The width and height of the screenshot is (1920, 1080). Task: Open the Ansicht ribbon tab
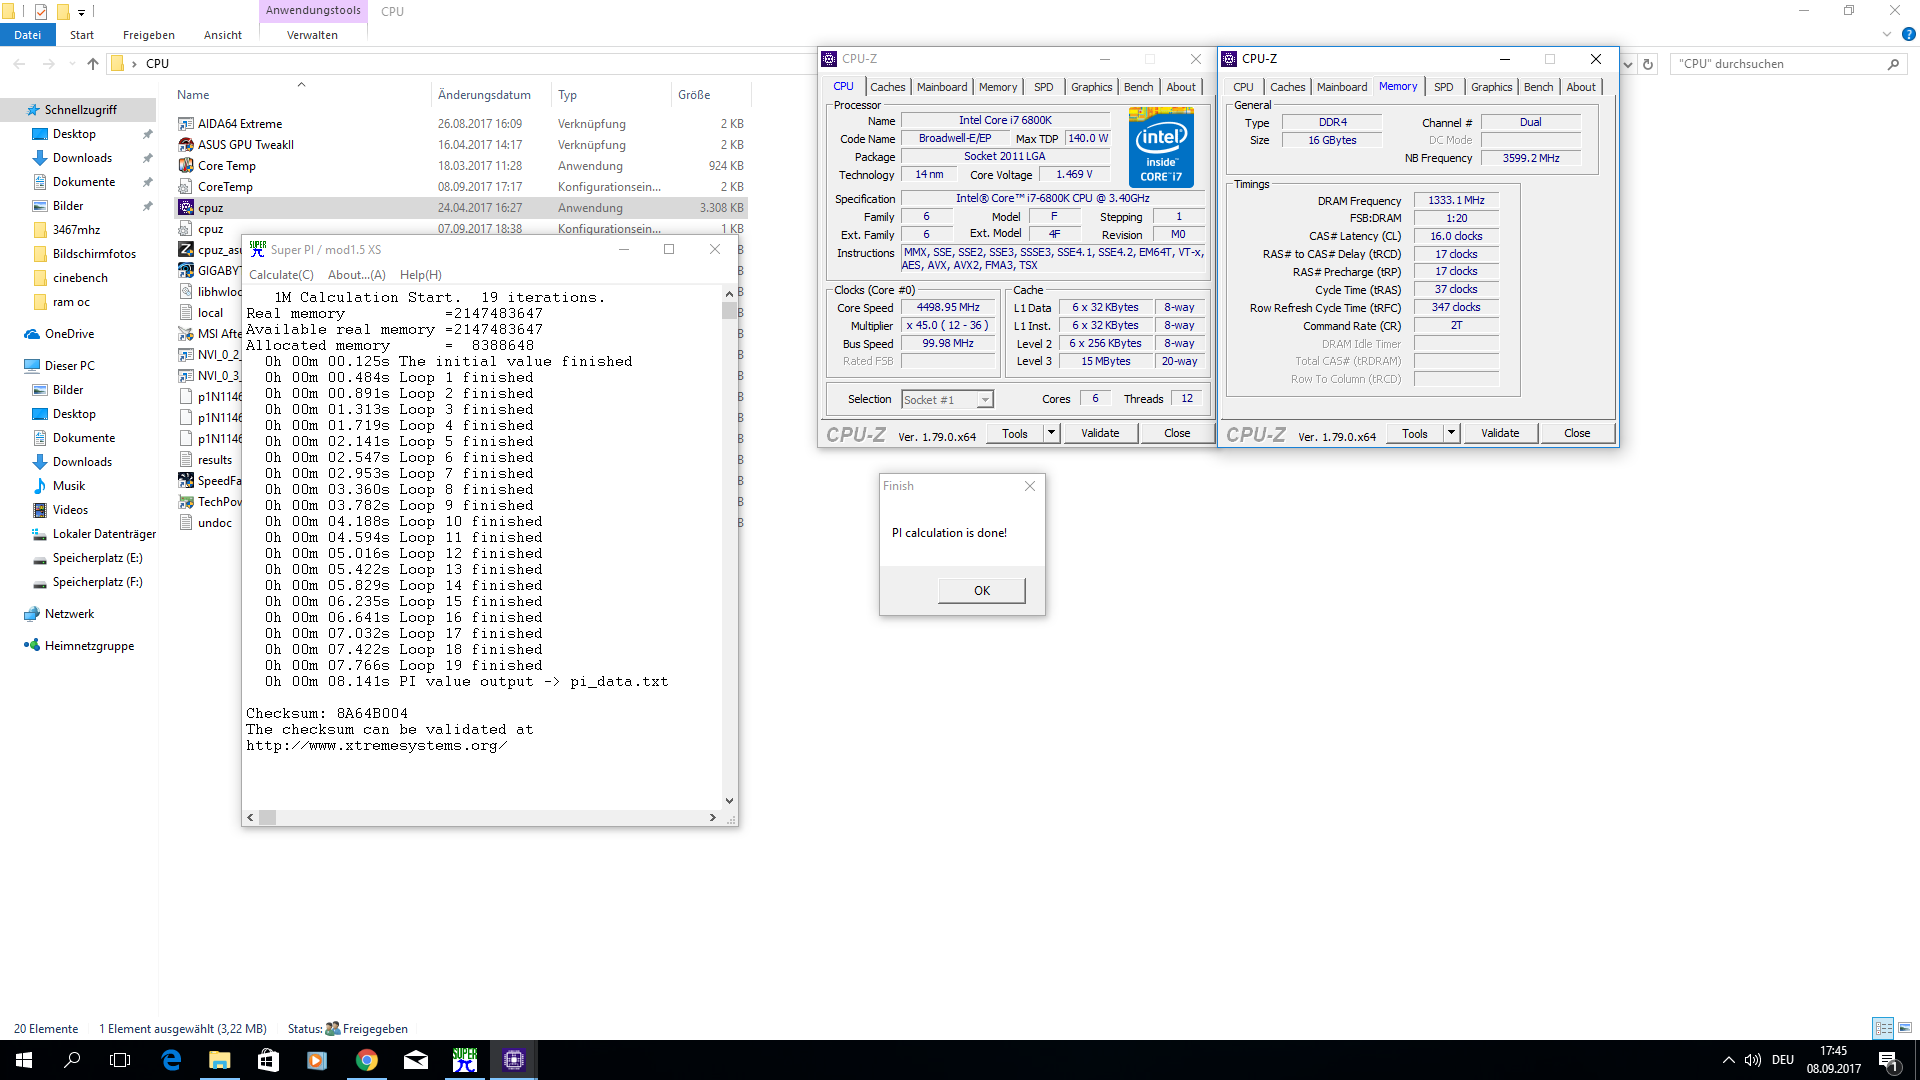[x=222, y=35]
